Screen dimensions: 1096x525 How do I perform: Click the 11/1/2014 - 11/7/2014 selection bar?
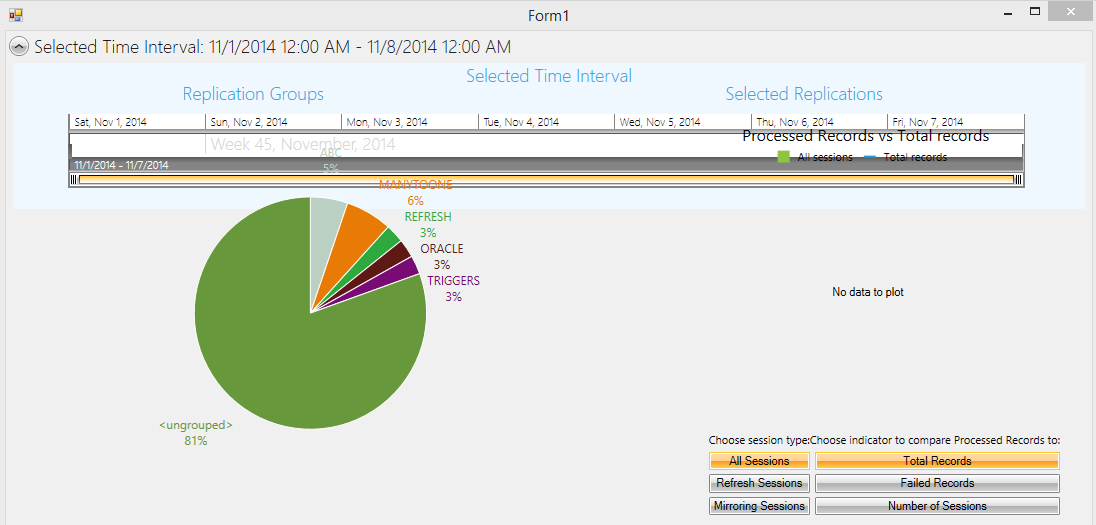click(547, 165)
